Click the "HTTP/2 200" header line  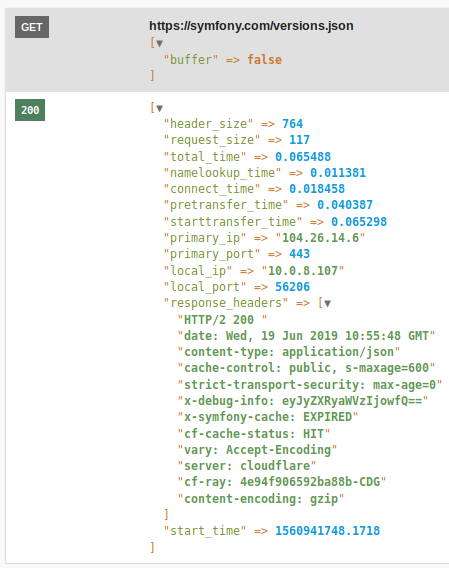[x=222, y=320]
